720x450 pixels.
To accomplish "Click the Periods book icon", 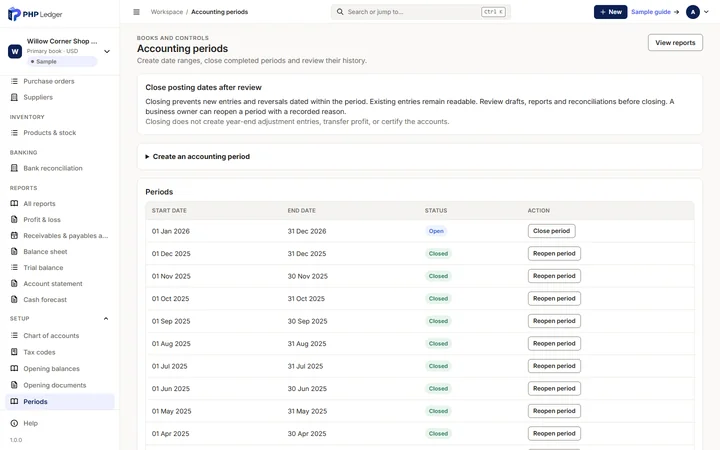I will (x=14, y=402).
